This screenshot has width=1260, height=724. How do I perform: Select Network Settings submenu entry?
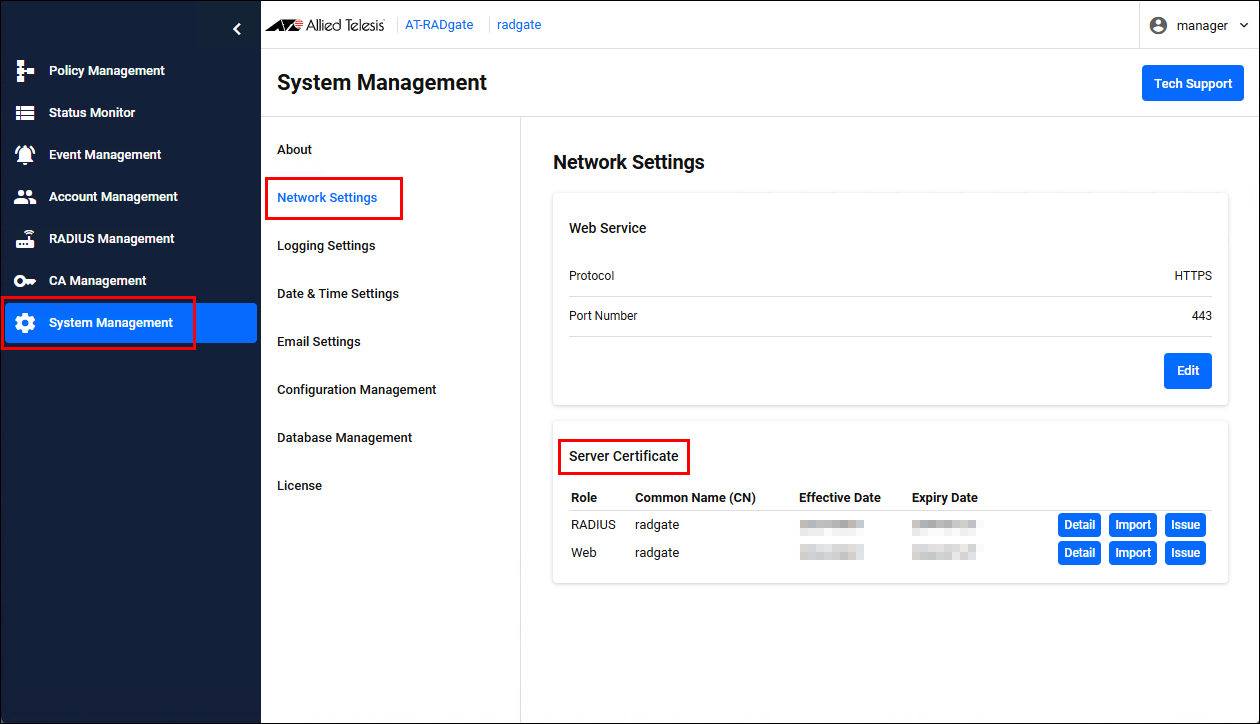[x=327, y=198]
